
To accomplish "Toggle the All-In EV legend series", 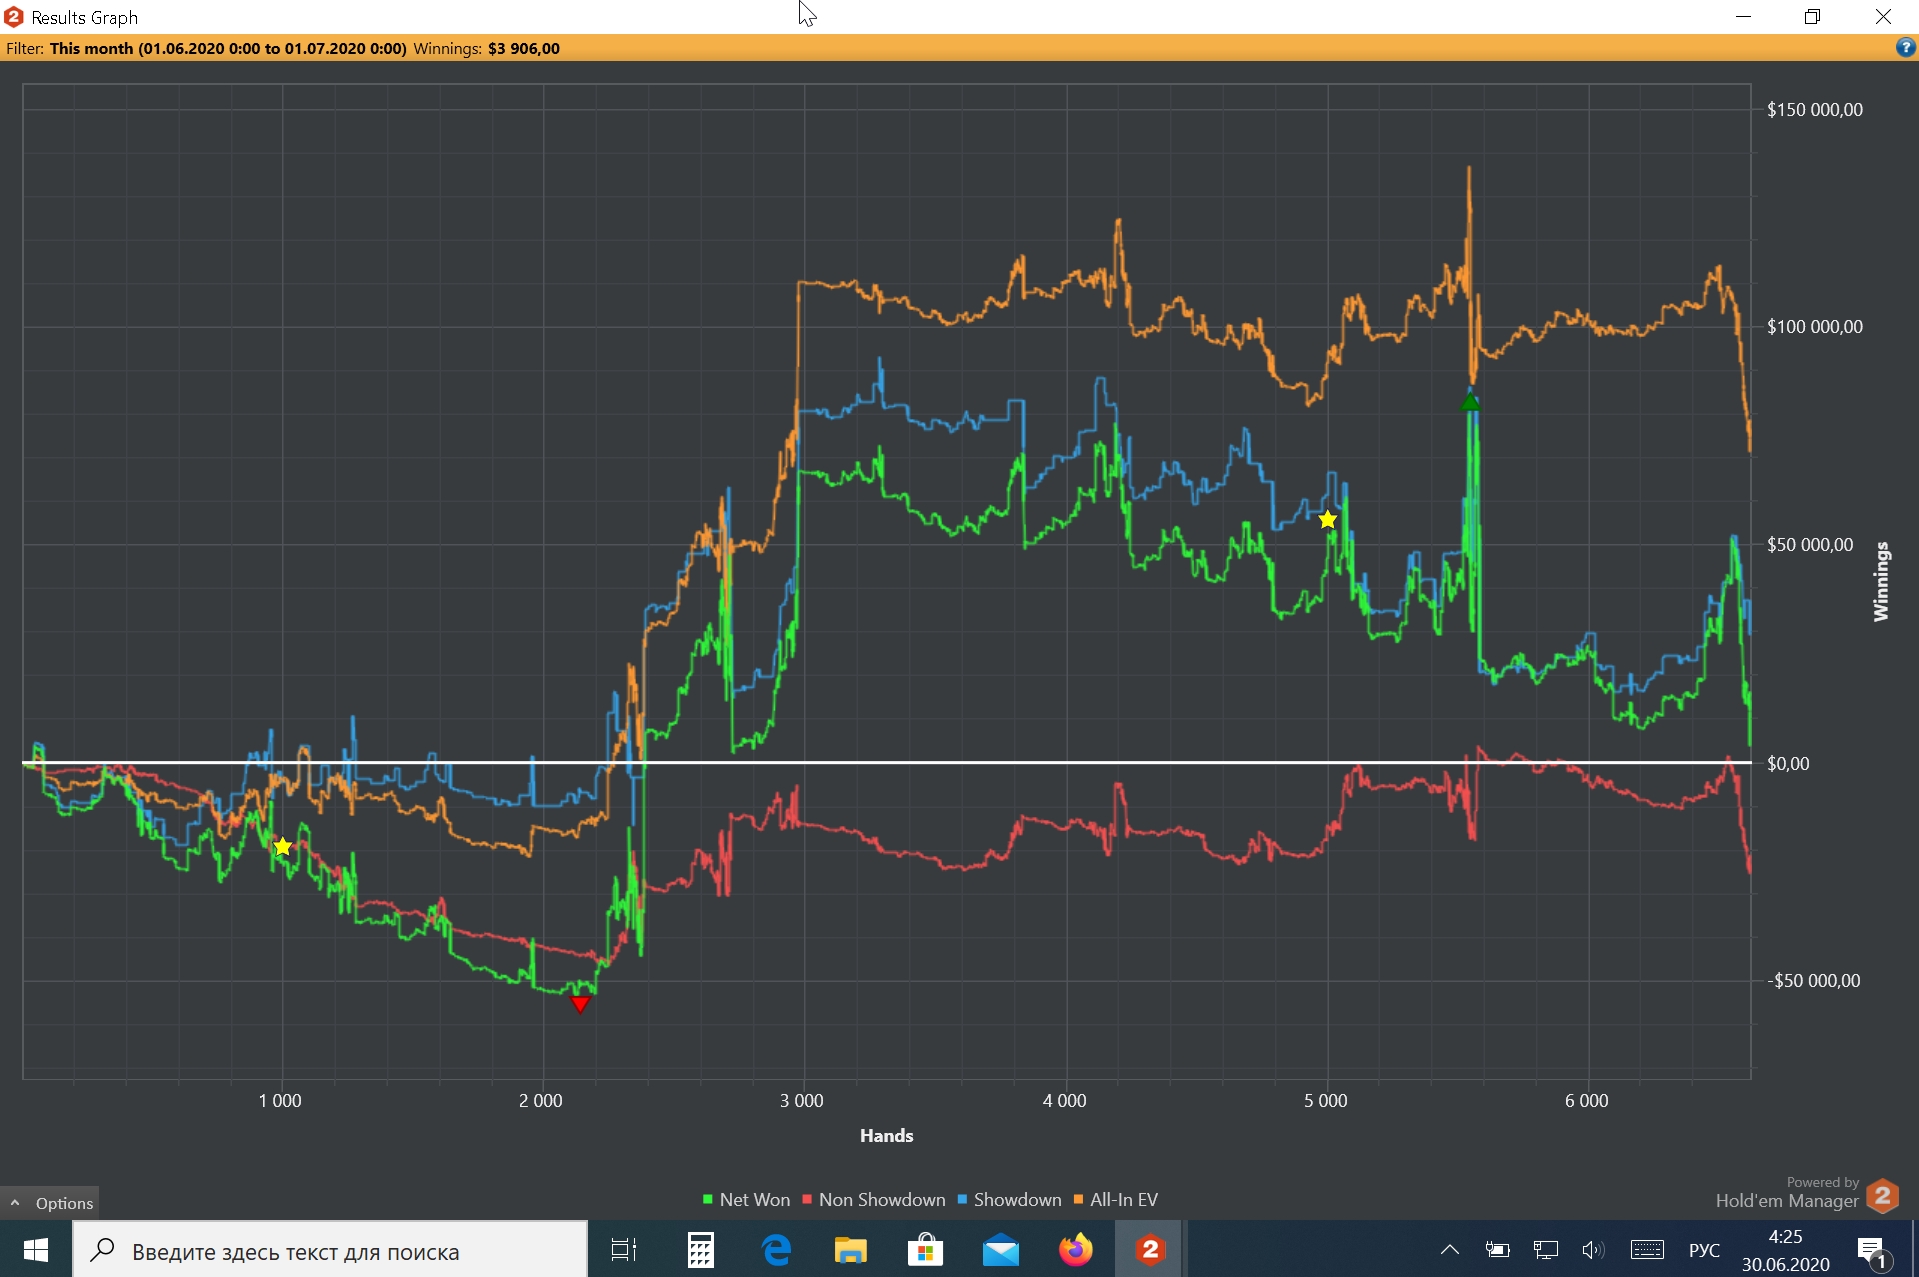I will pyautogui.click(x=1116, y=1199).
